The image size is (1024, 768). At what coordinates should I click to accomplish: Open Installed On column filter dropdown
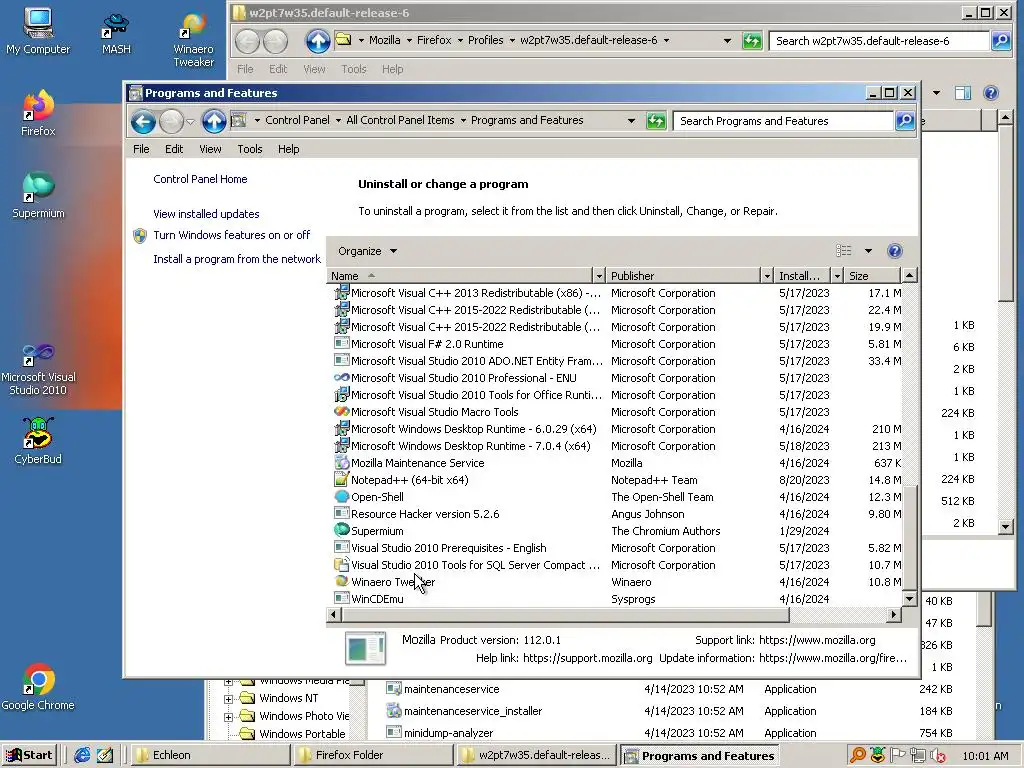(837, 276)
